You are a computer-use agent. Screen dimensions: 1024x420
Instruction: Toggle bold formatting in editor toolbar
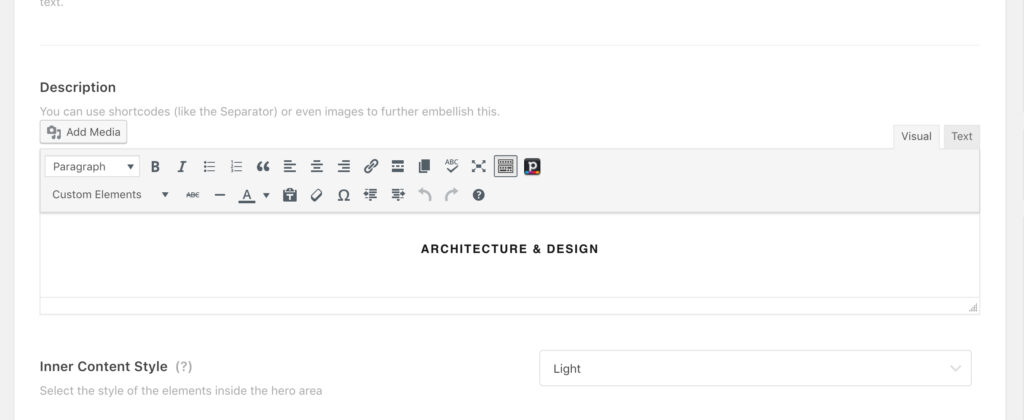155,167
